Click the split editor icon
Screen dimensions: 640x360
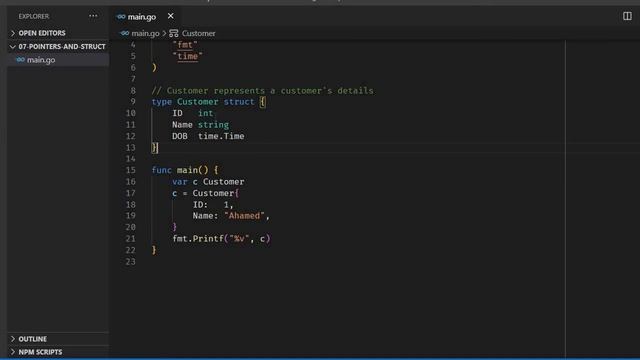click(x=627, y=16)
